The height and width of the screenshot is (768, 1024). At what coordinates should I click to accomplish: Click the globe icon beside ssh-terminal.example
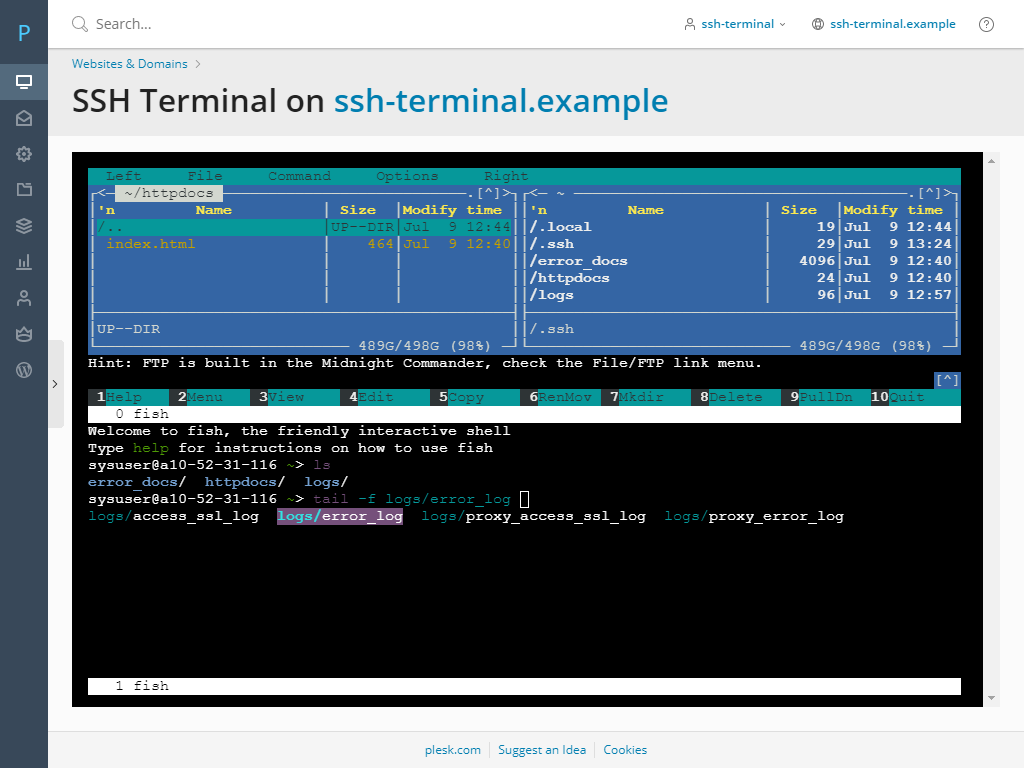pyautogui.click(x=817, y=24)
